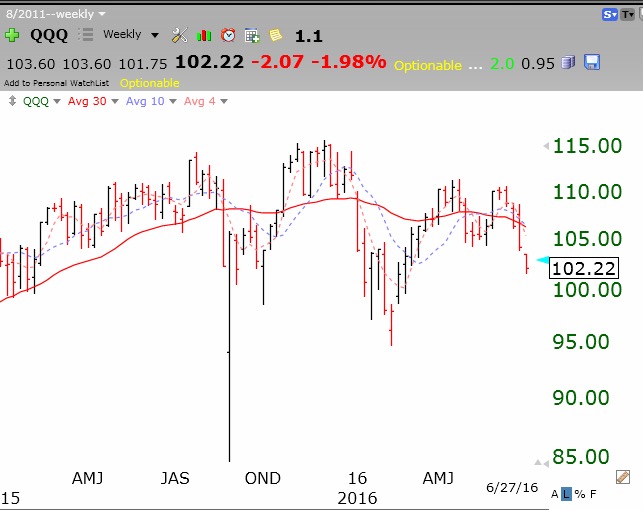643x510 pixels.
Task: Click the 95.00 price axis label
Action: 581,342
